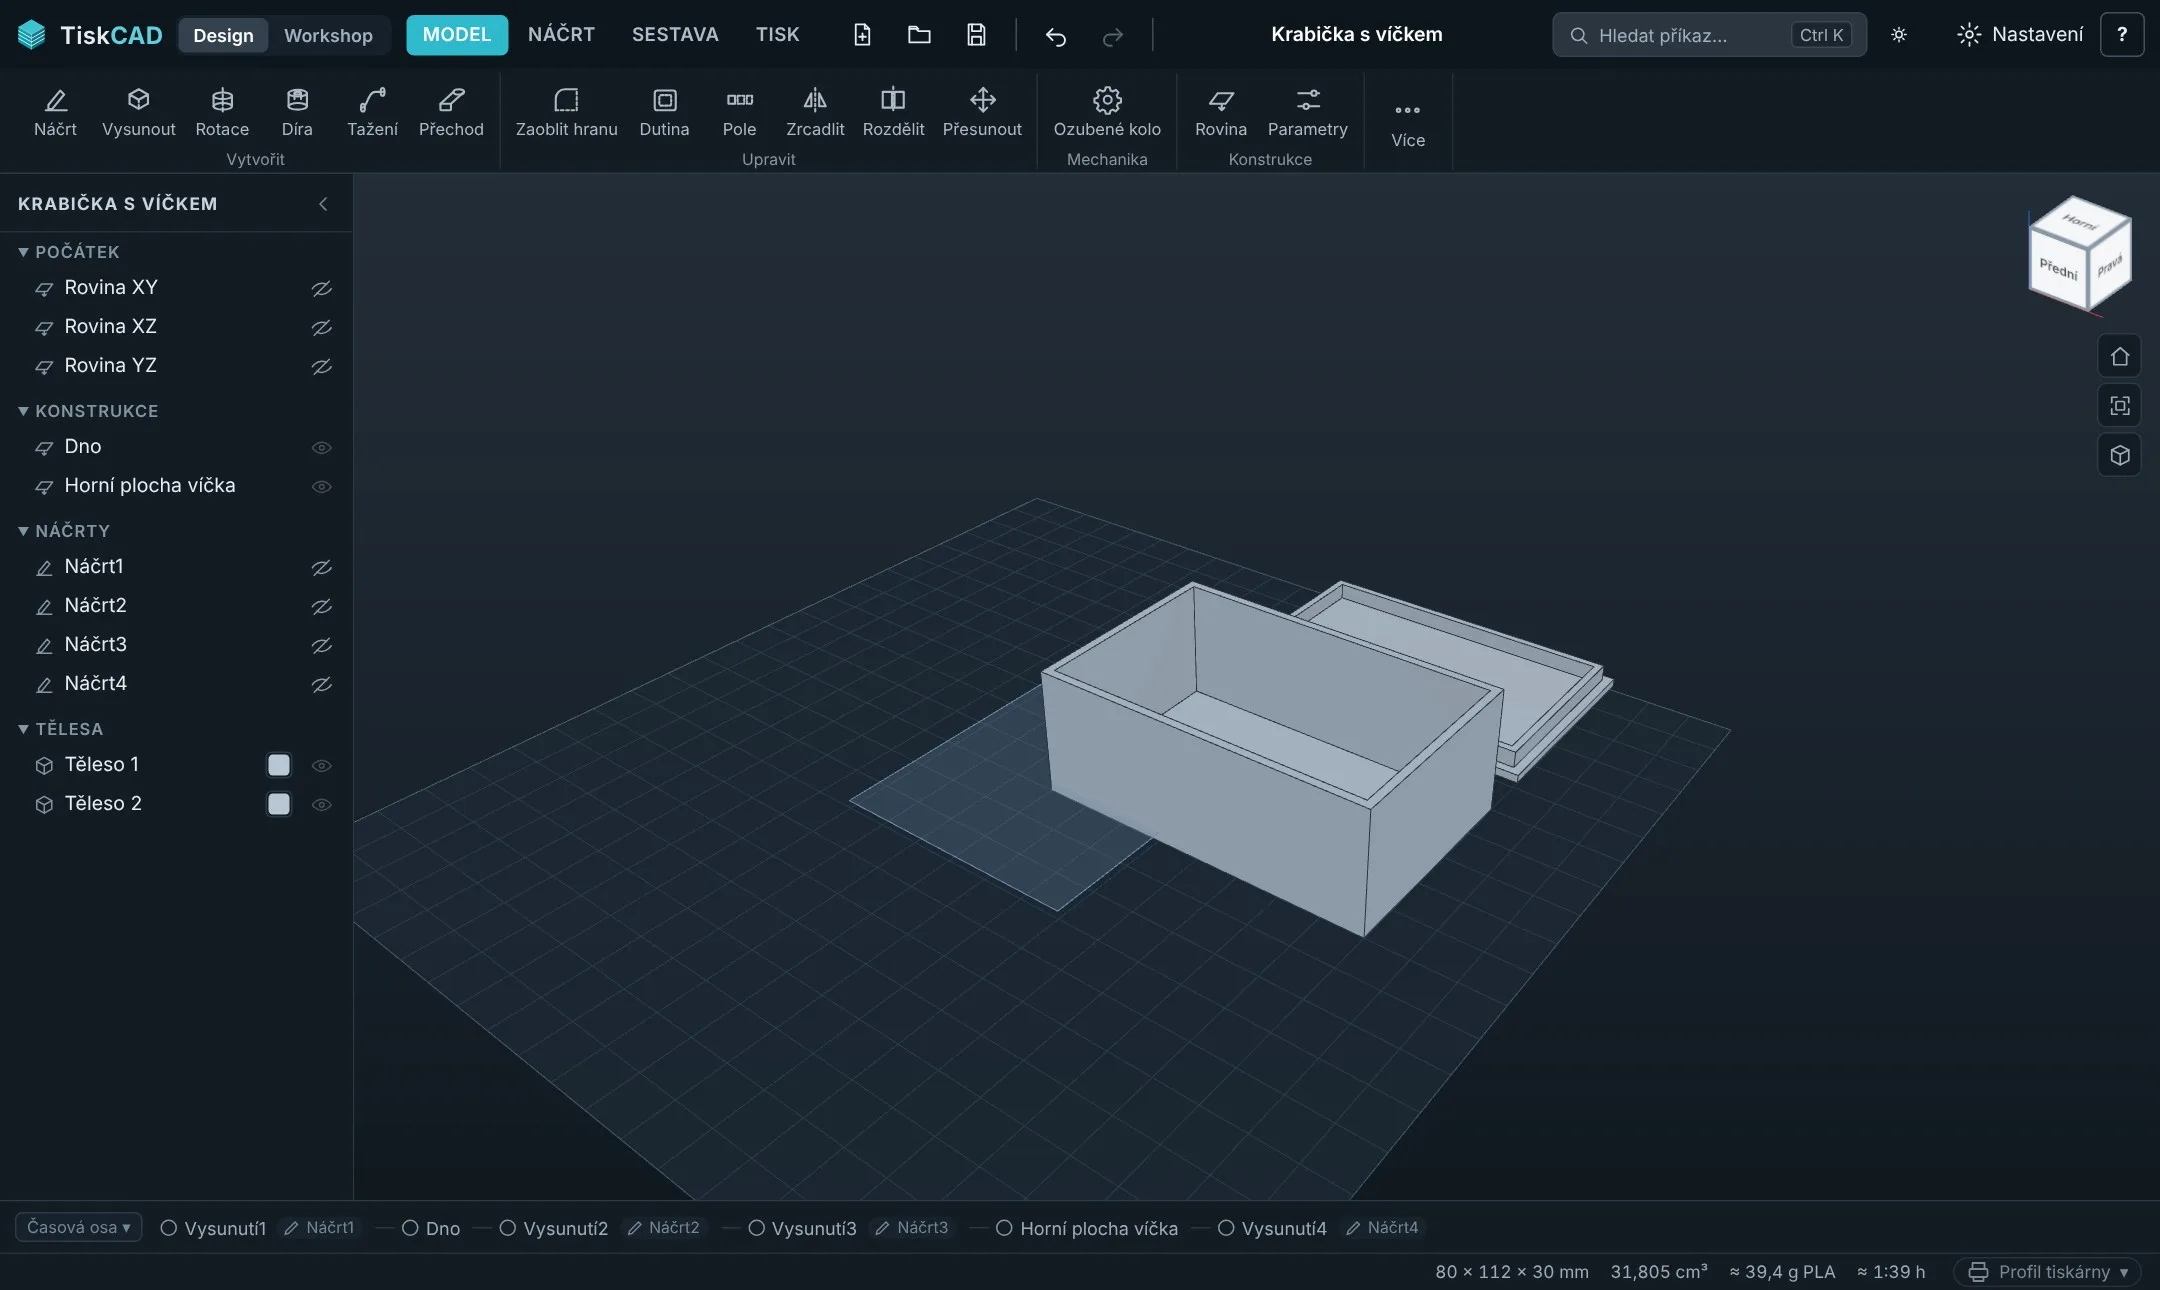This screenshot has height=1290, width=2160.
Task: Click the home view icon
Action: [2119, 357]
